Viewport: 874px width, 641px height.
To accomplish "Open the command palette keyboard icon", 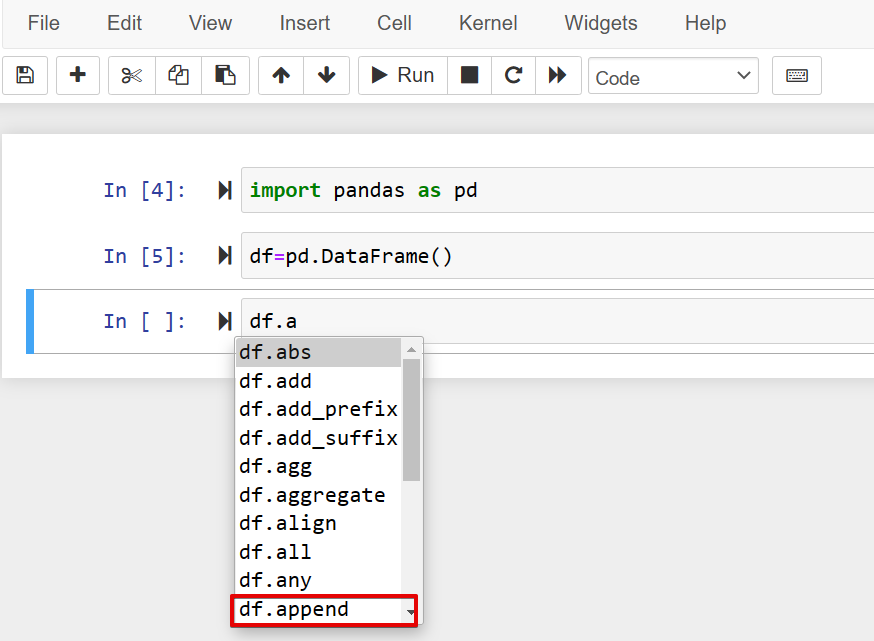I will point(796,75).
